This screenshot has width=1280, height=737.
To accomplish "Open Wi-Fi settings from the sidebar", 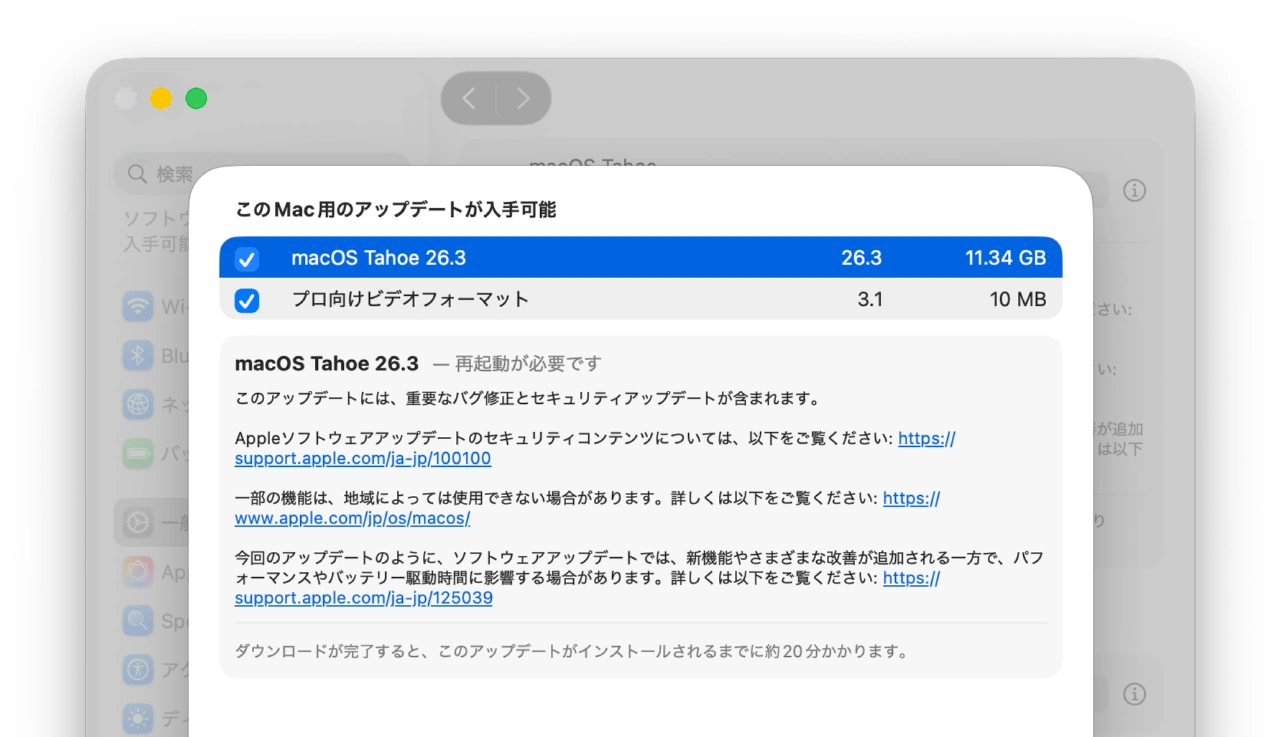I will point(140,307).
